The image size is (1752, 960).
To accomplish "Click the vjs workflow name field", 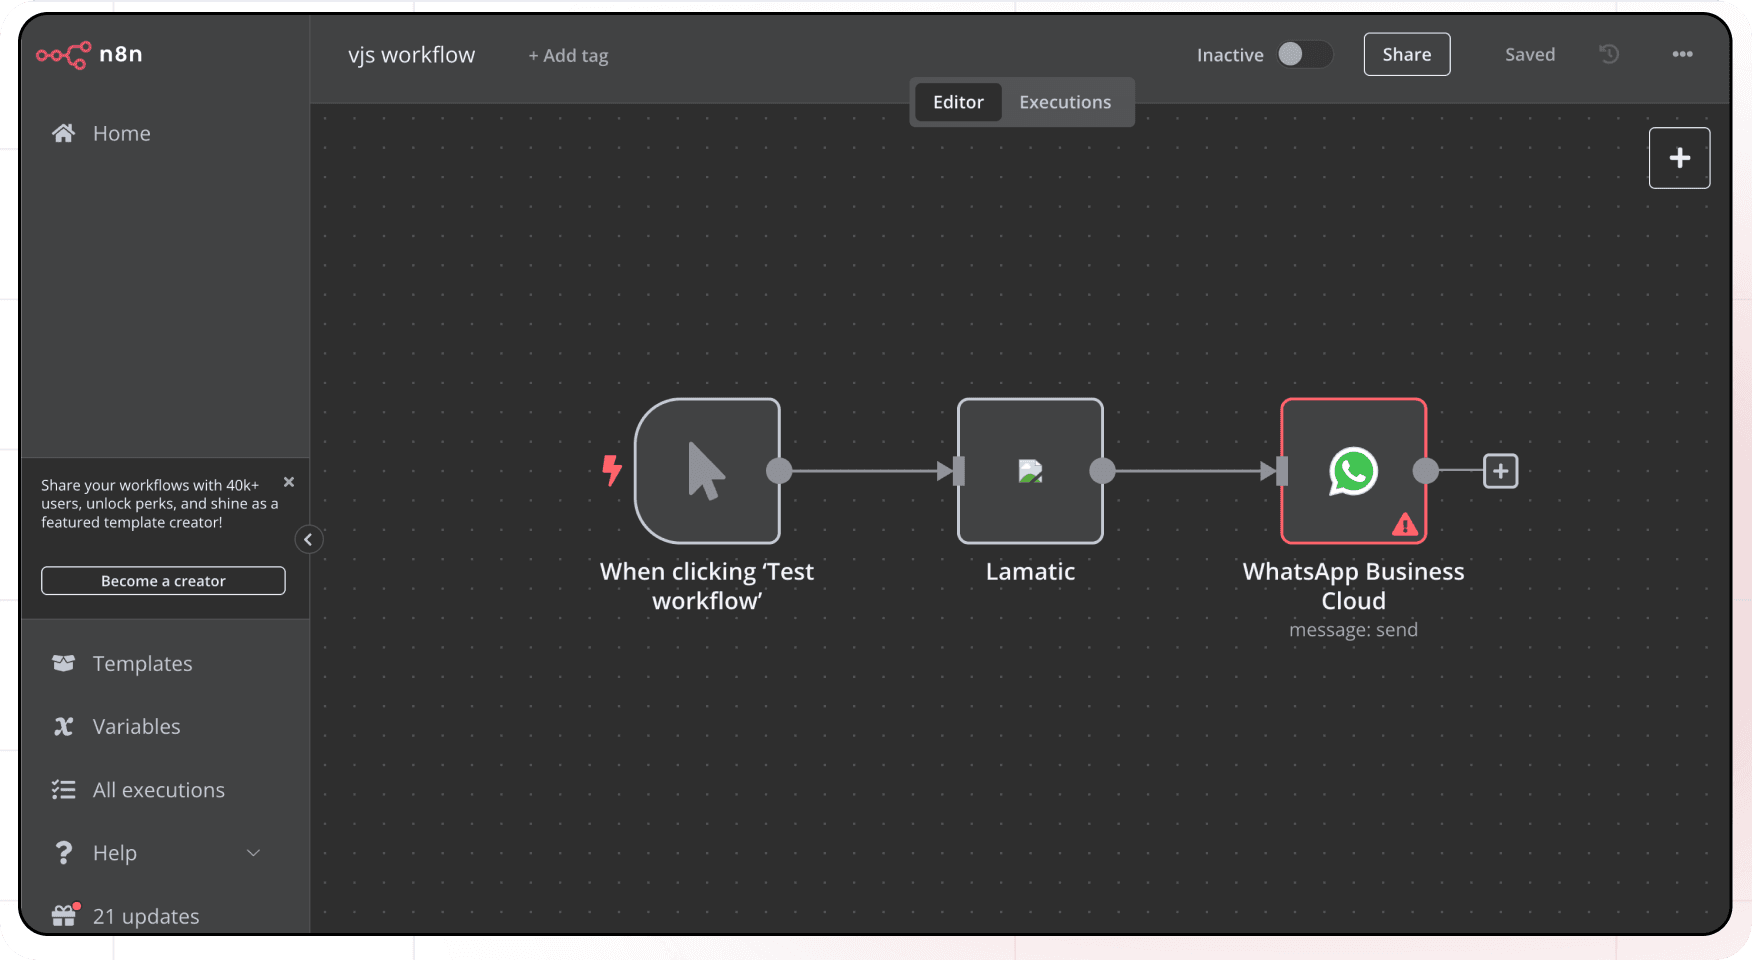I will 411,55.
